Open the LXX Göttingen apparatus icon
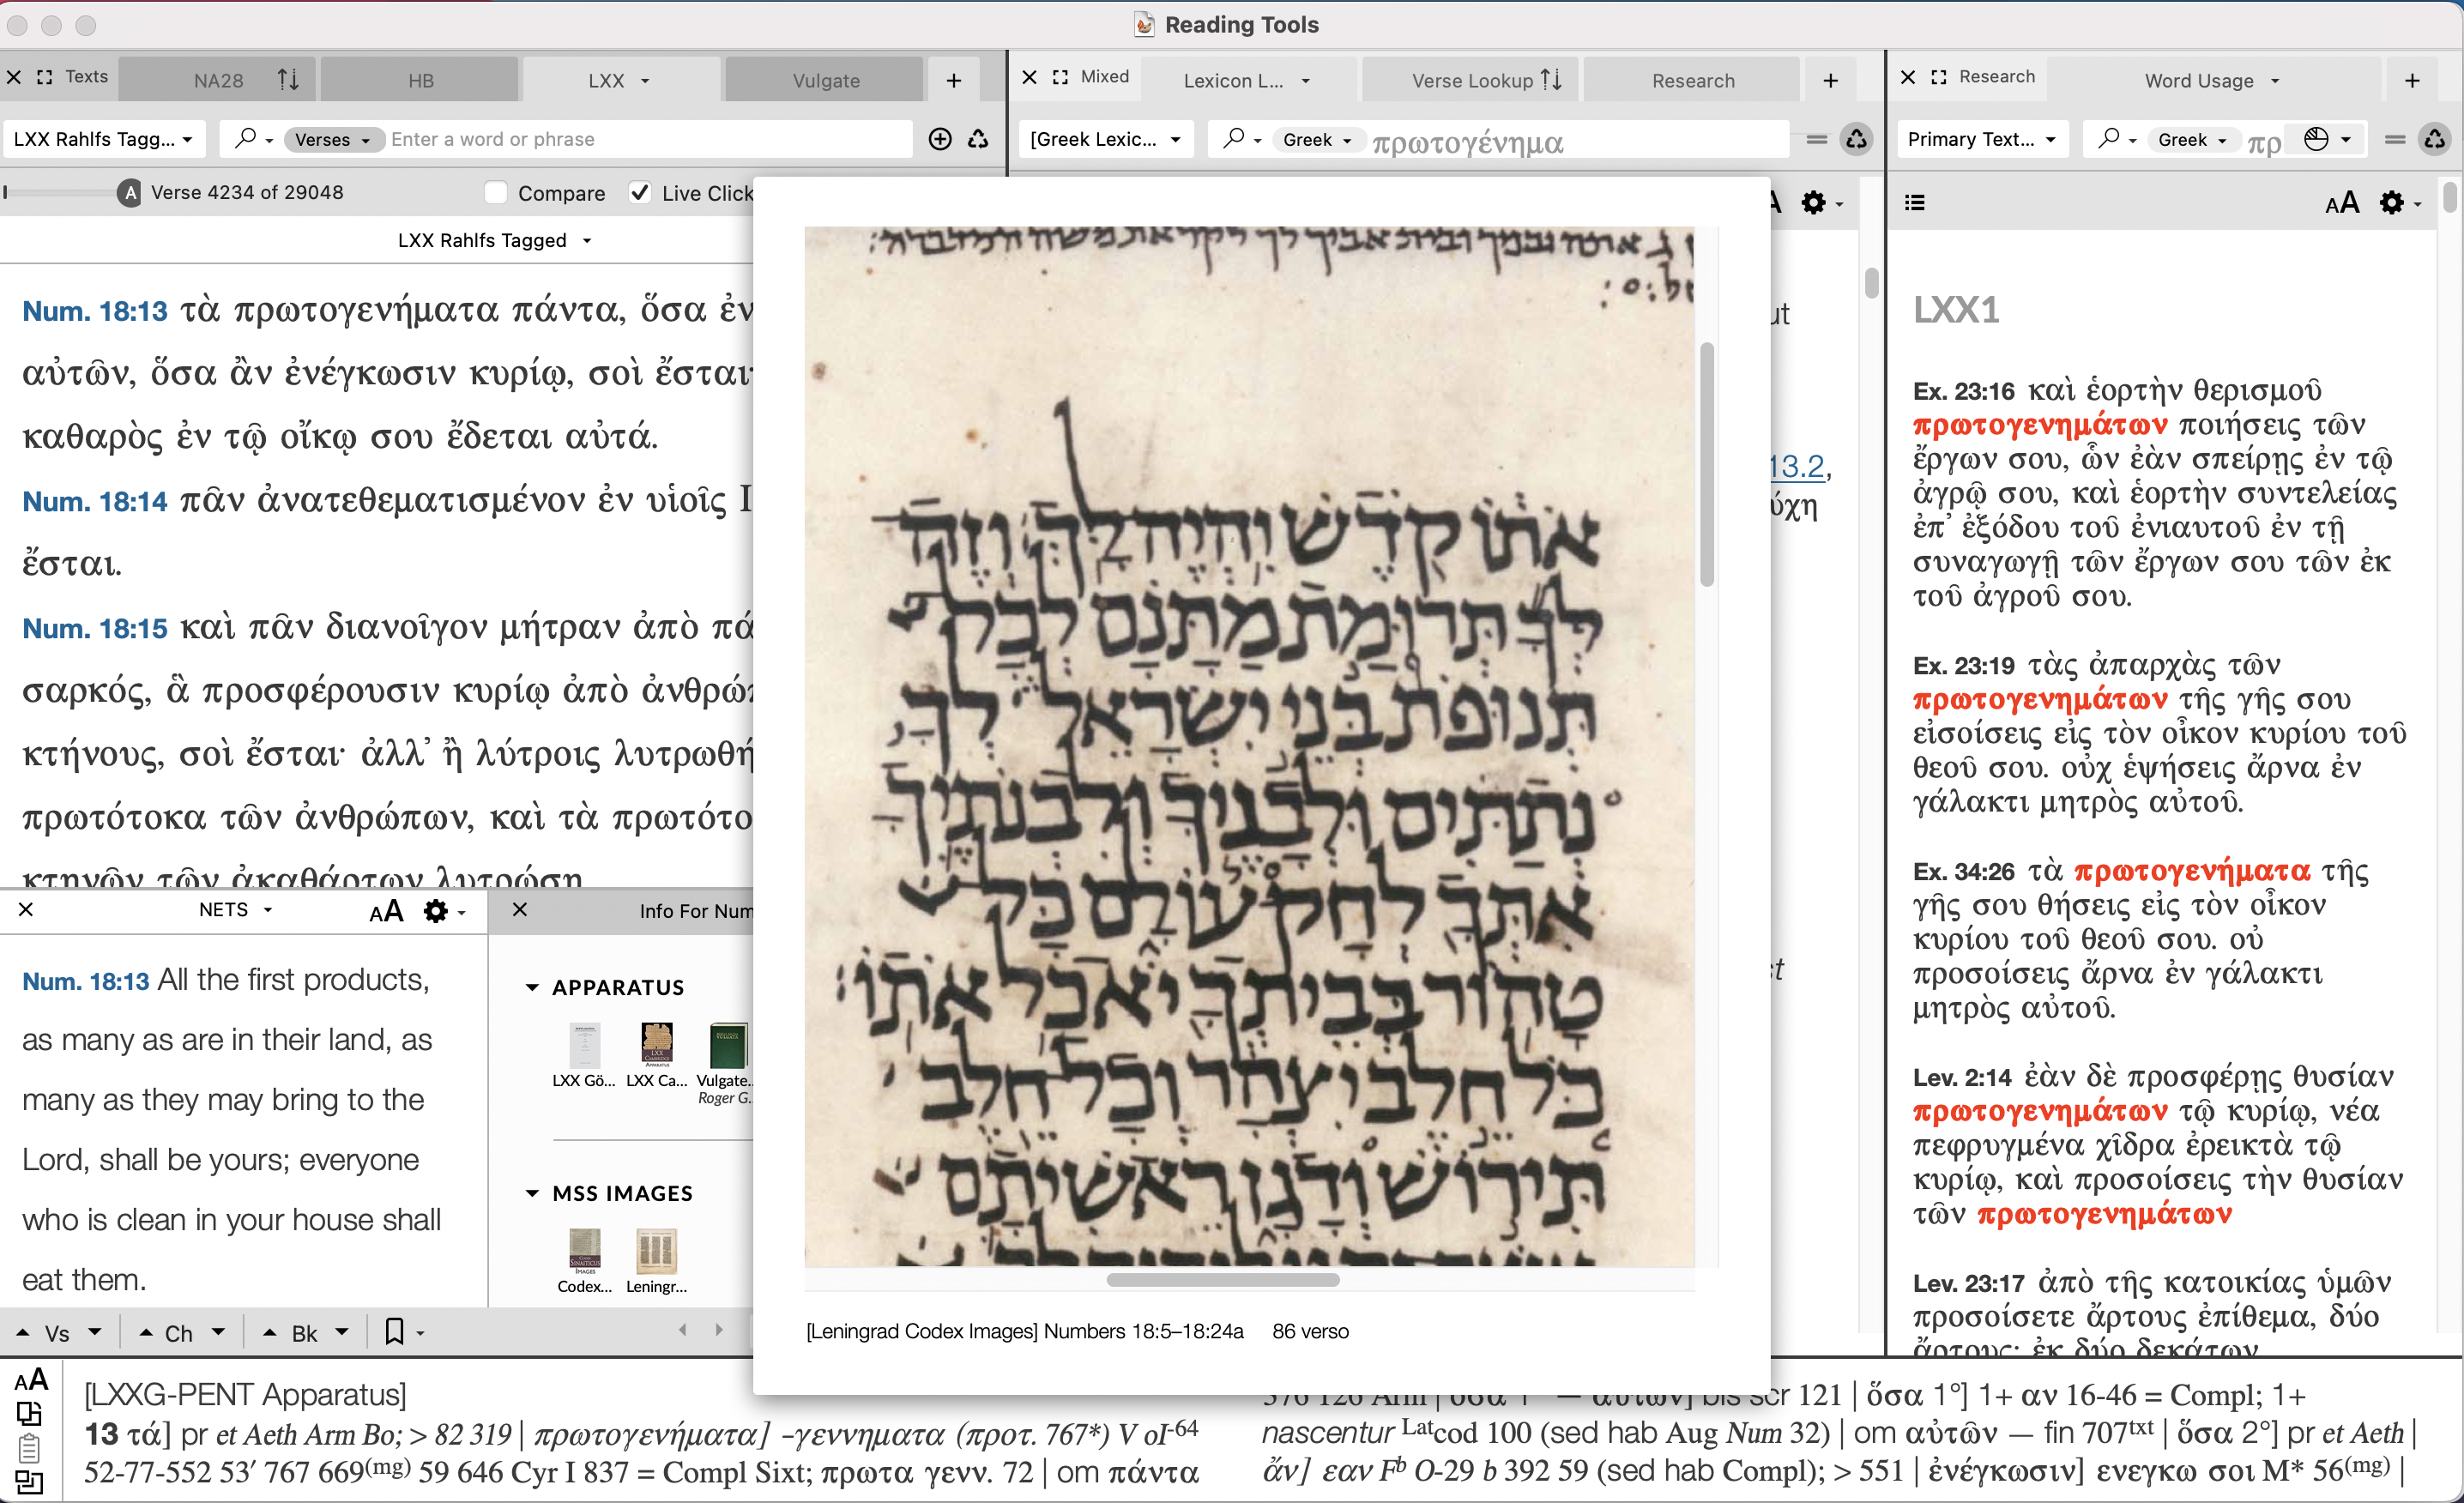Viewport: 2464px width, 1503px height. [584, 1046]
